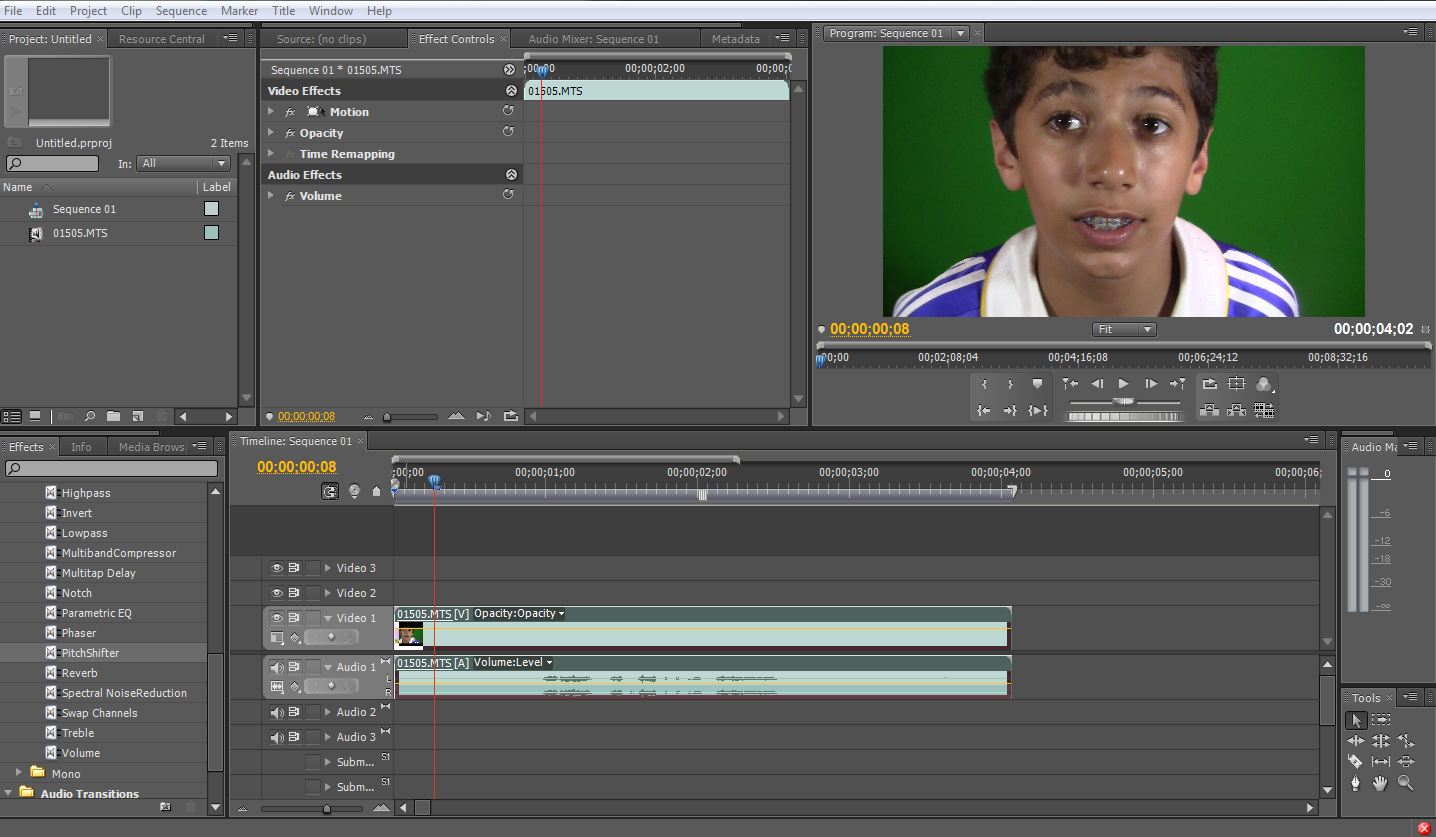Click the shuttle slider in Program monitor

point(1124,403)
